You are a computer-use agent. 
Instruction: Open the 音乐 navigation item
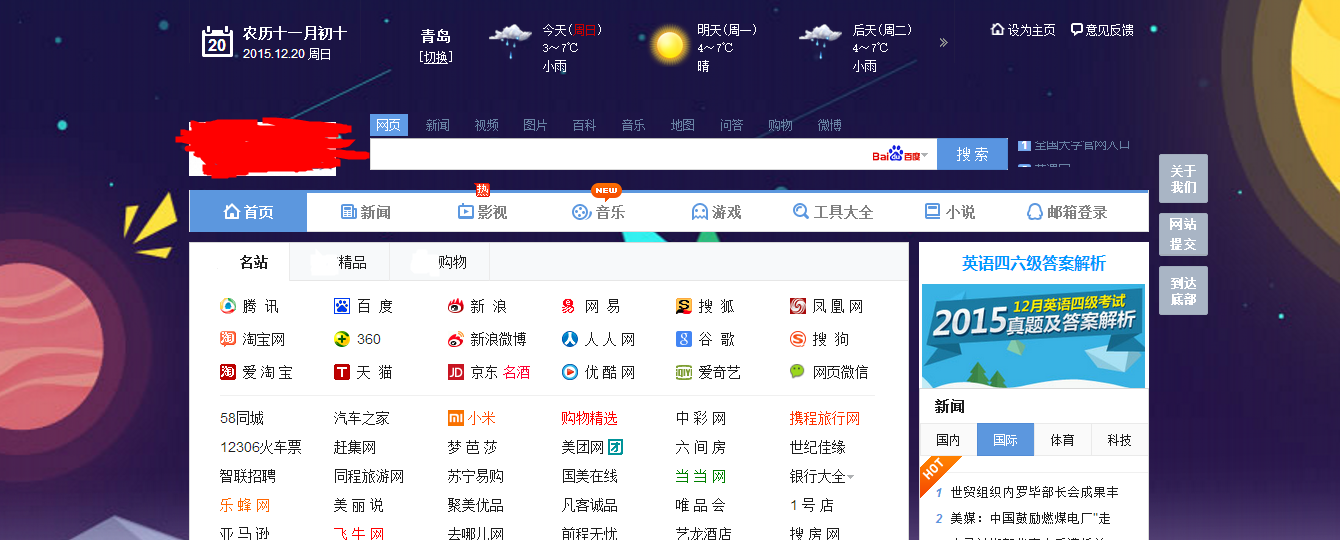coord(598,212)
